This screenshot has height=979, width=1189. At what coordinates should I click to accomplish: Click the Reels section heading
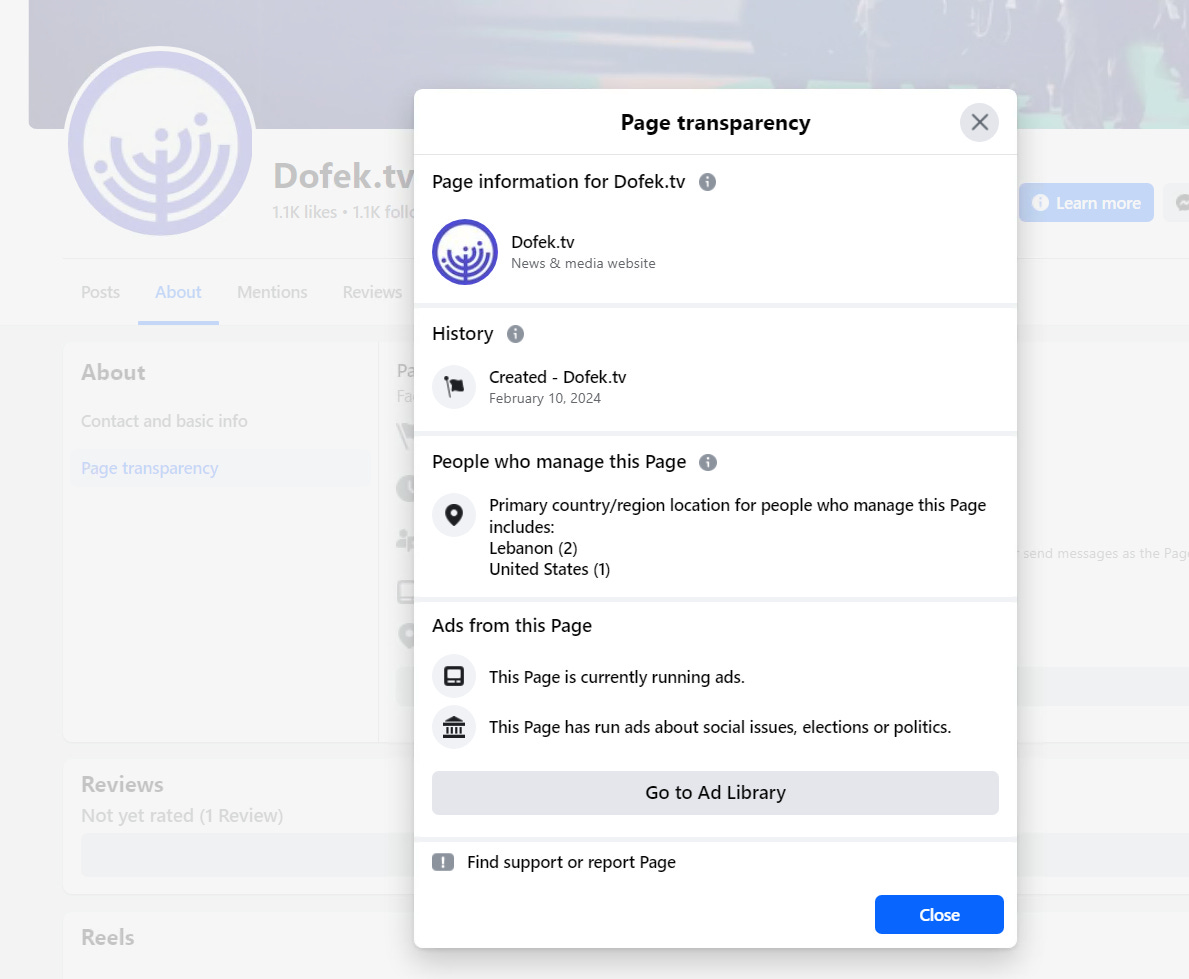(108, 937)
